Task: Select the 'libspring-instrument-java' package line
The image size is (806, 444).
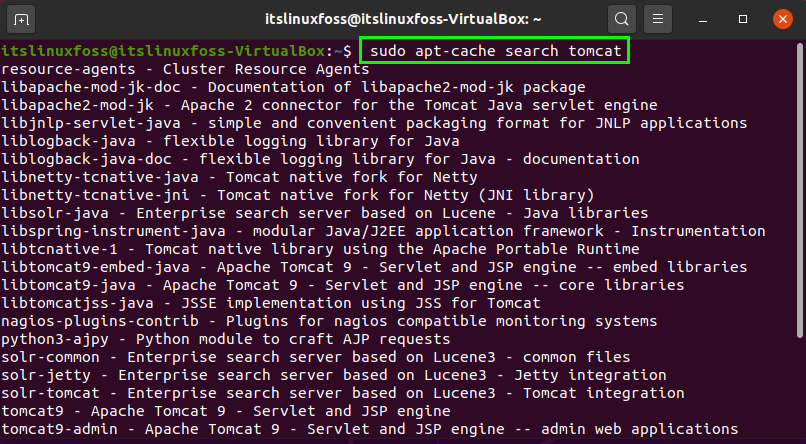Action: click(x=383, y=231)
